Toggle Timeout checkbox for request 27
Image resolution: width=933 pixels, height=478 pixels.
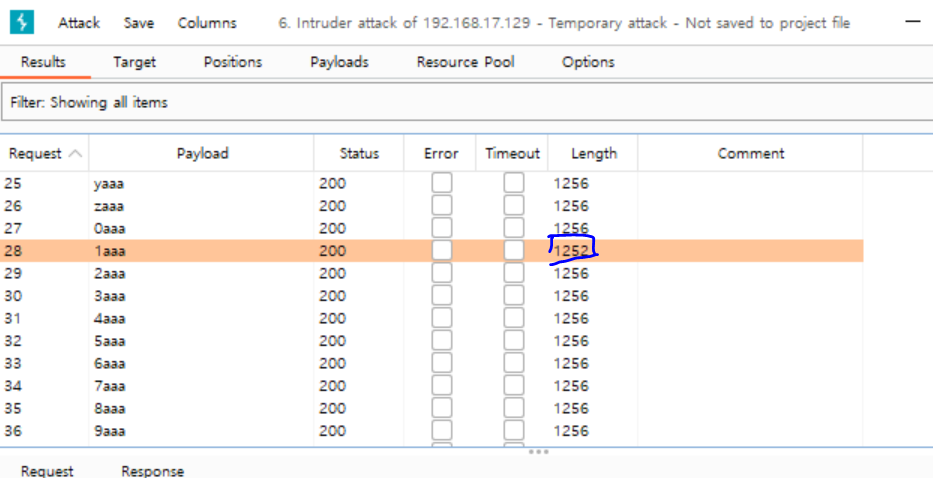[514, 228]
